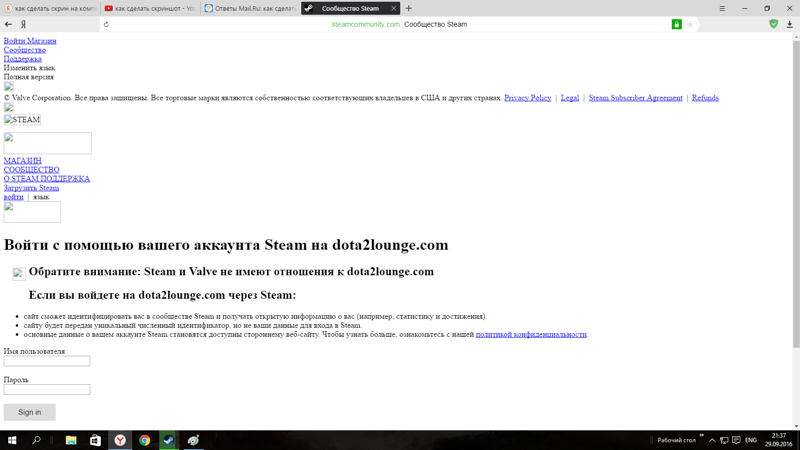Go back with the browser back arrow
The width and height of the screenshot is (800, 450).
(x=8, y=24)
